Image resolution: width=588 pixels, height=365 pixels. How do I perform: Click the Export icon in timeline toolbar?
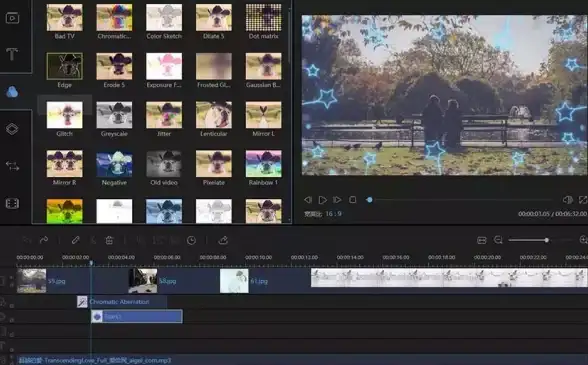pos(223,240)
